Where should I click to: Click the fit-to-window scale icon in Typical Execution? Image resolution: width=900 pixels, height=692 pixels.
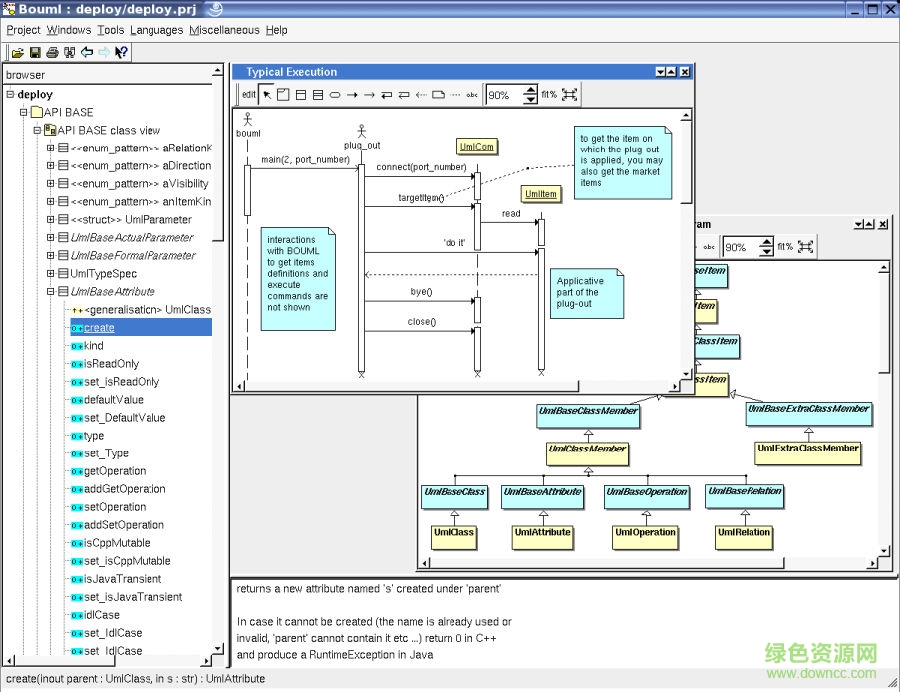(x=570, y=95)
